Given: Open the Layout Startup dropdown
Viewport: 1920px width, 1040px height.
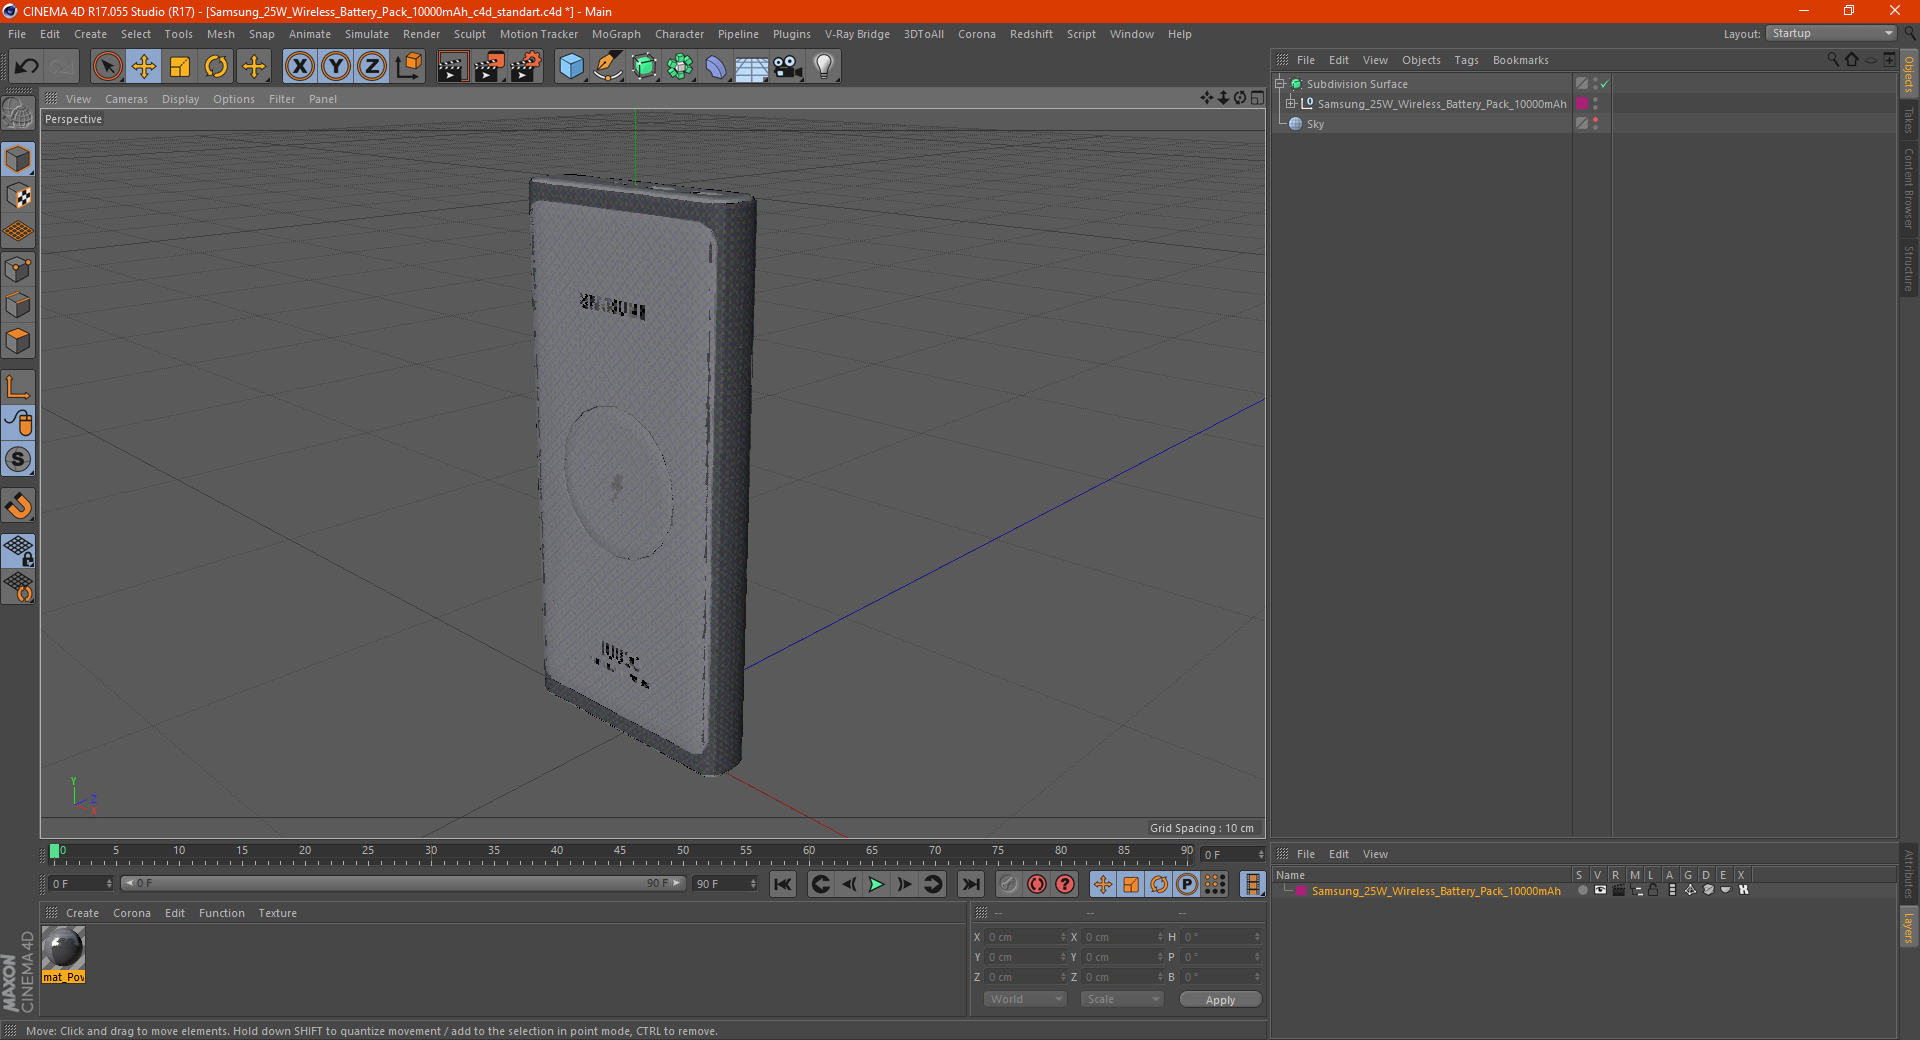Looking at the screenshot, I should 1831,33.
